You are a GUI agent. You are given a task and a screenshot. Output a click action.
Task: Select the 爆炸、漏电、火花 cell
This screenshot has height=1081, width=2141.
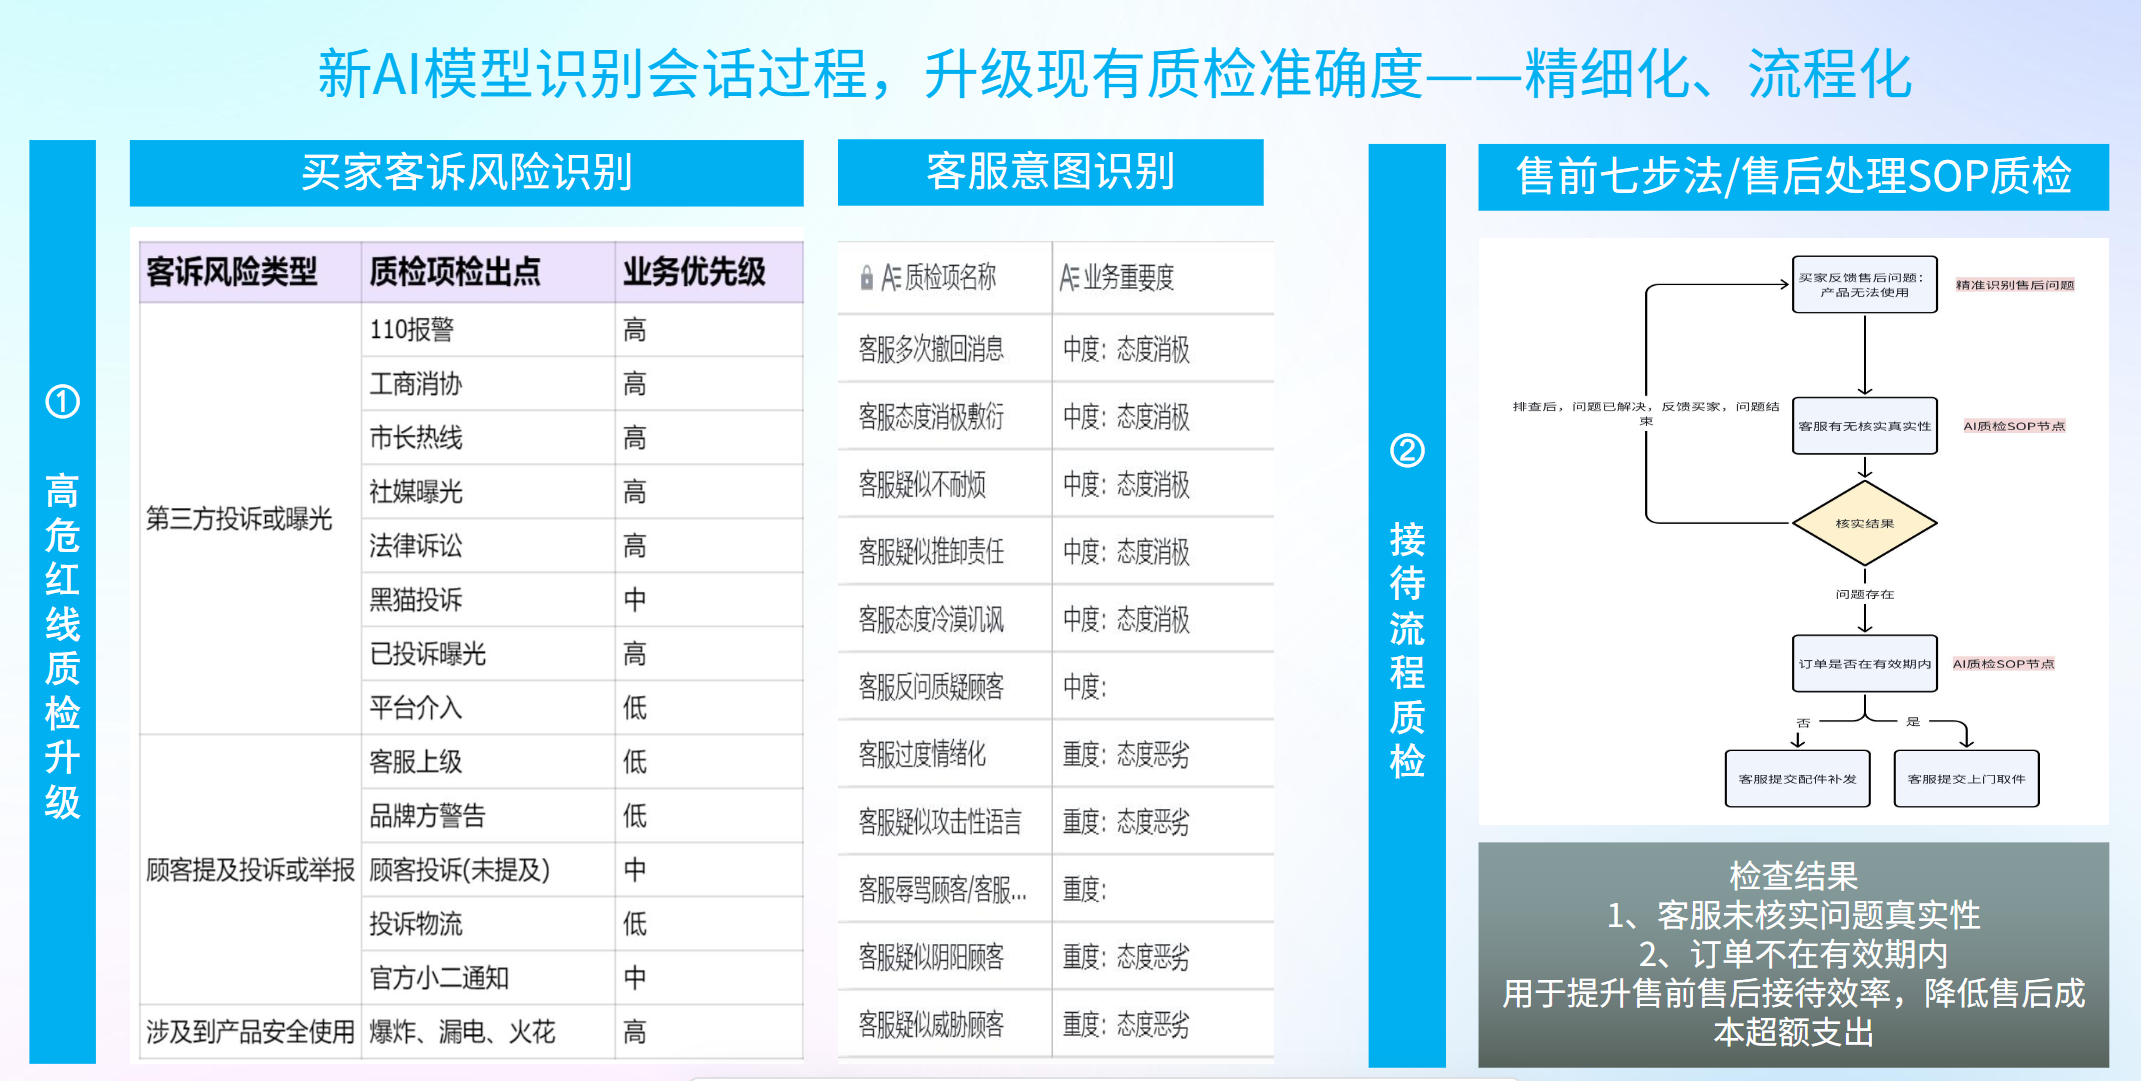click(488, 1031)
